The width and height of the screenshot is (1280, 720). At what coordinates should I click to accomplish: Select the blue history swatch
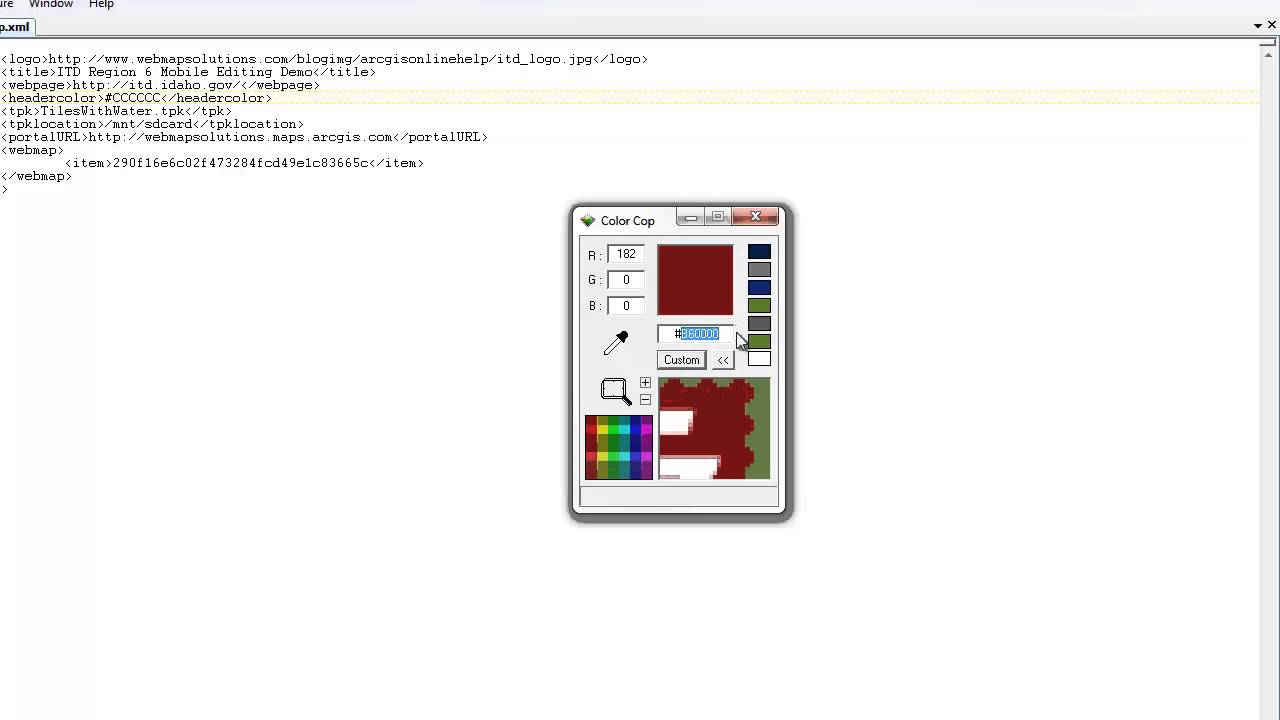pos(760,288)
